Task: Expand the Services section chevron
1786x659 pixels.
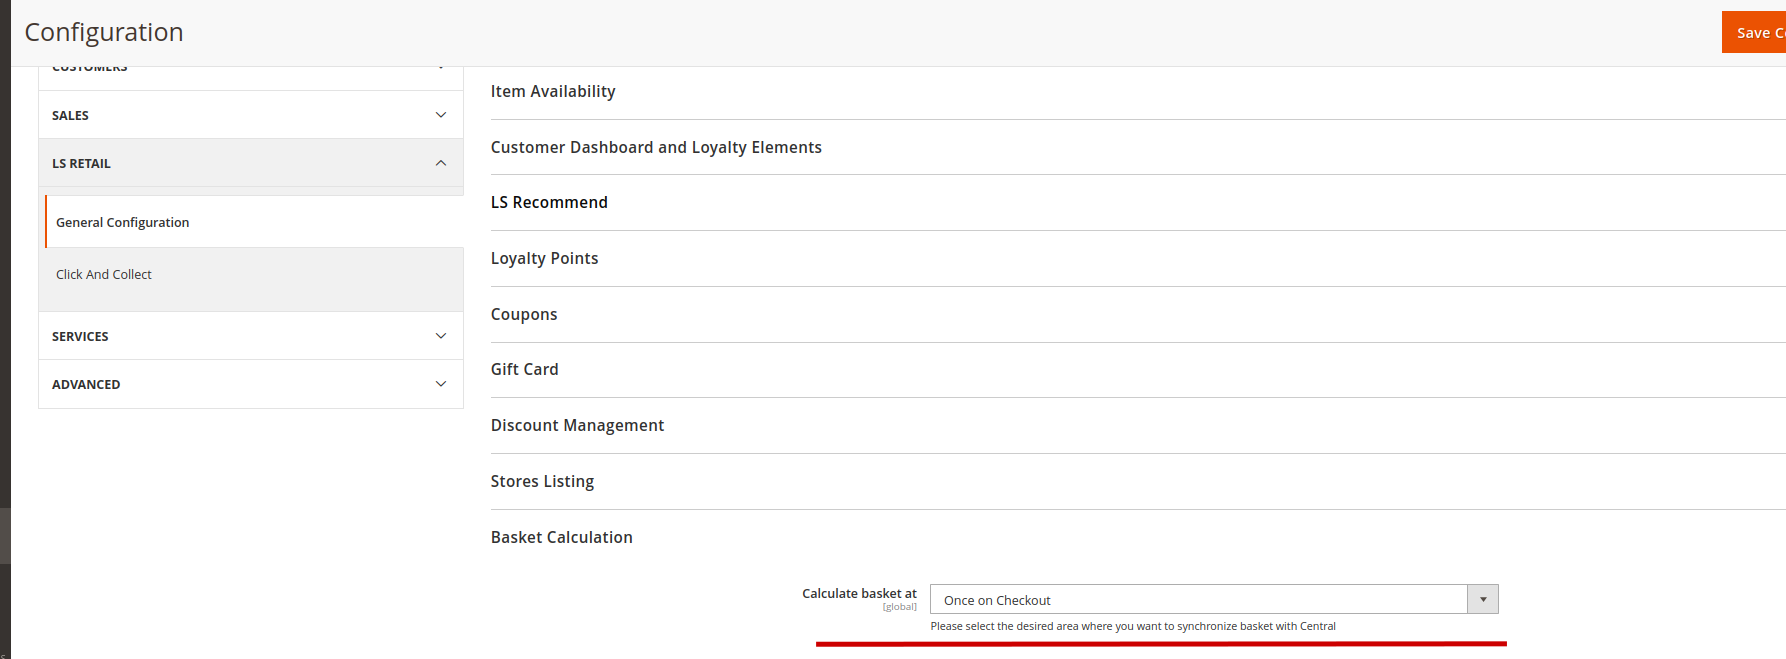Action: 441,336
